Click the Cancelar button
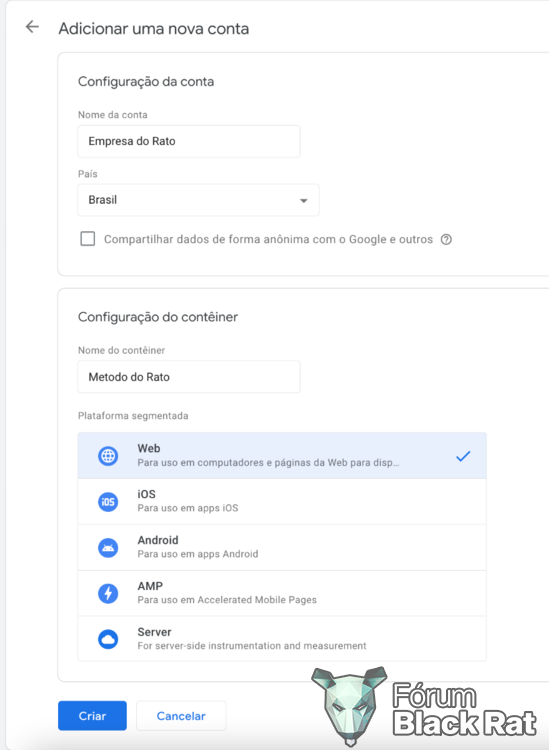Viewport: 549px width, 750px height. [181, 716]
